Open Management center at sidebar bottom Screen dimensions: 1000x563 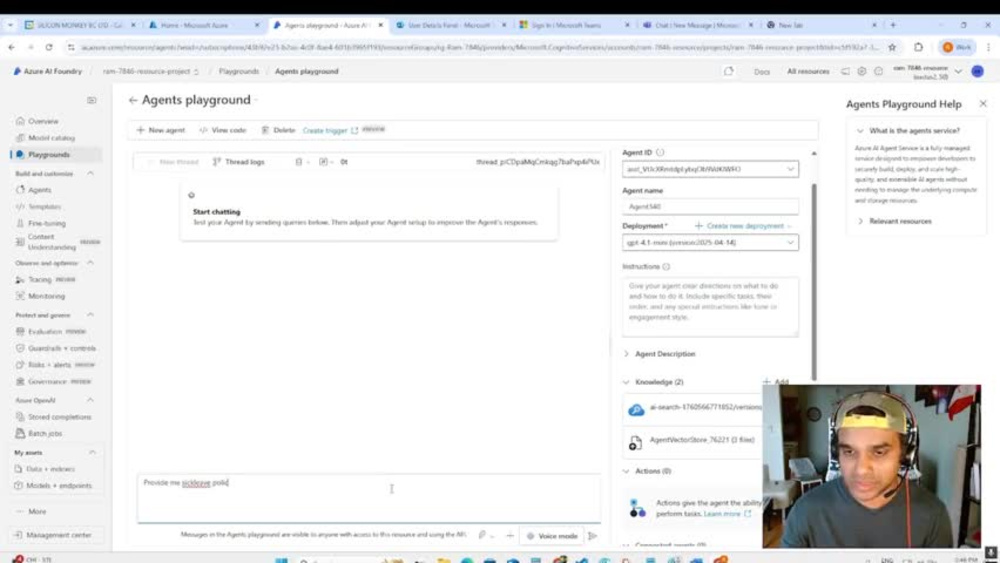click(x=58, y=535)
